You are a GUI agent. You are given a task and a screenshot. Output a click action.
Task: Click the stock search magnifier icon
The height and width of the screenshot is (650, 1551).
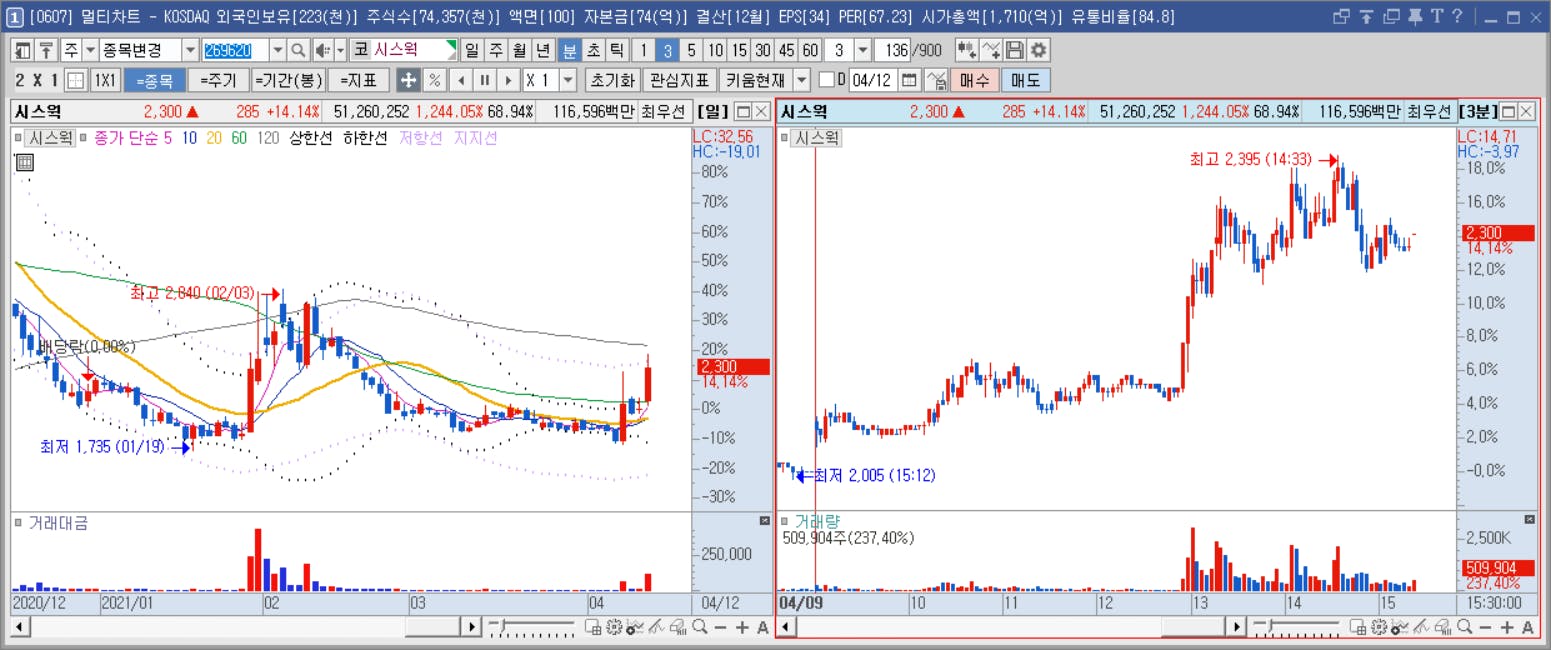pos(298,50)
